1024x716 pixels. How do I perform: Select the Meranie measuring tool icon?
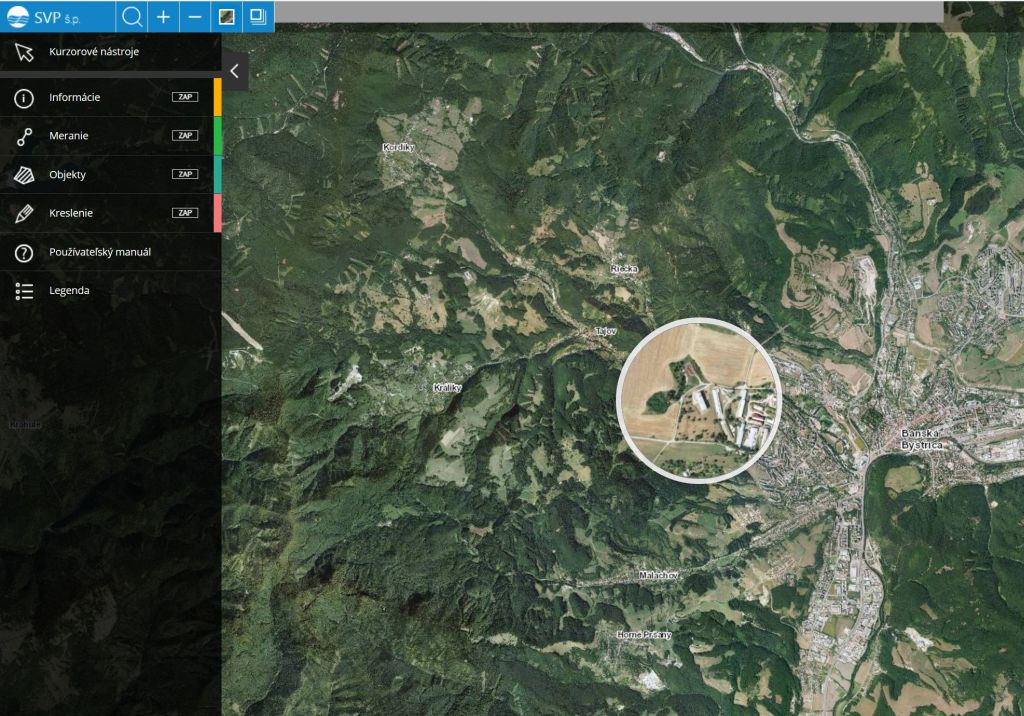pos(24,137)
